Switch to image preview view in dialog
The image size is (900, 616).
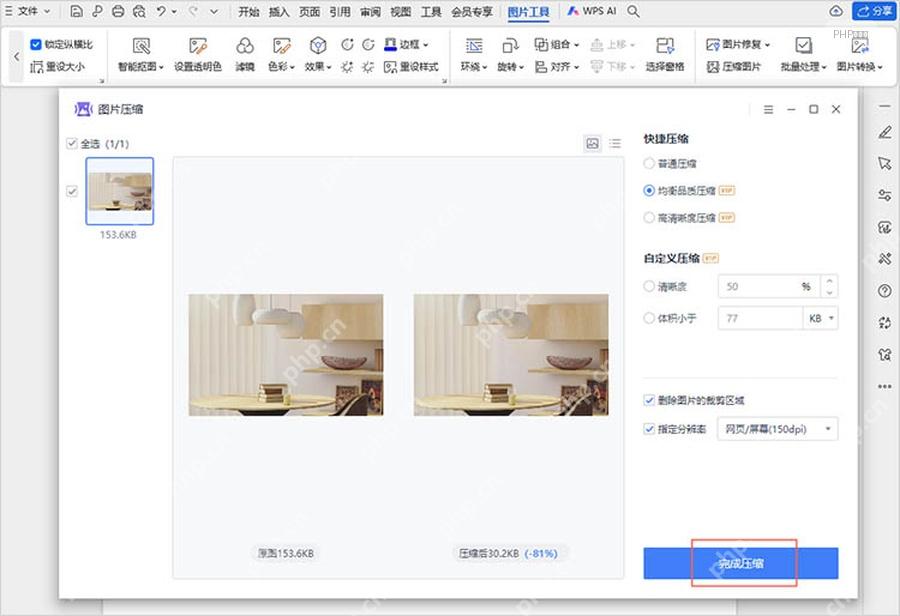[592, 144]
